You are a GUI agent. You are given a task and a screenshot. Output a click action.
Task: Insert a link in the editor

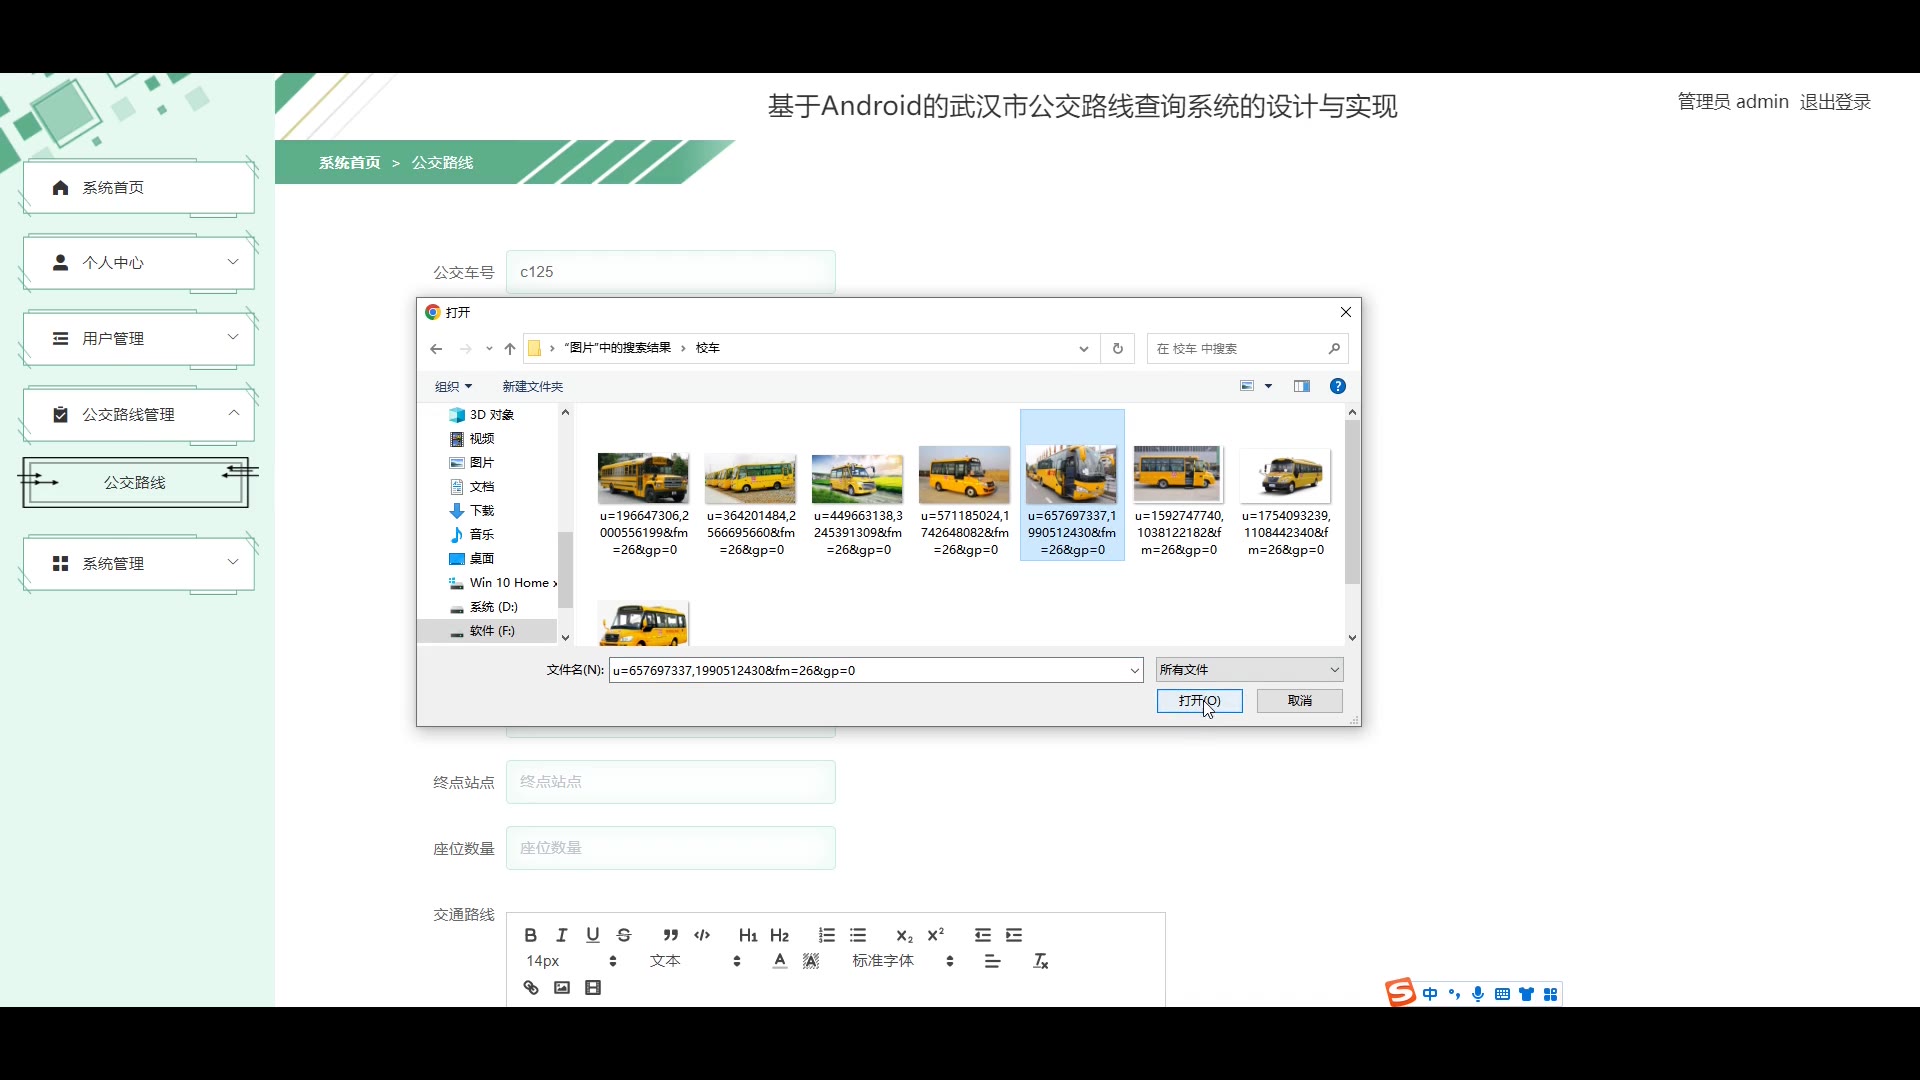[531, 988]
